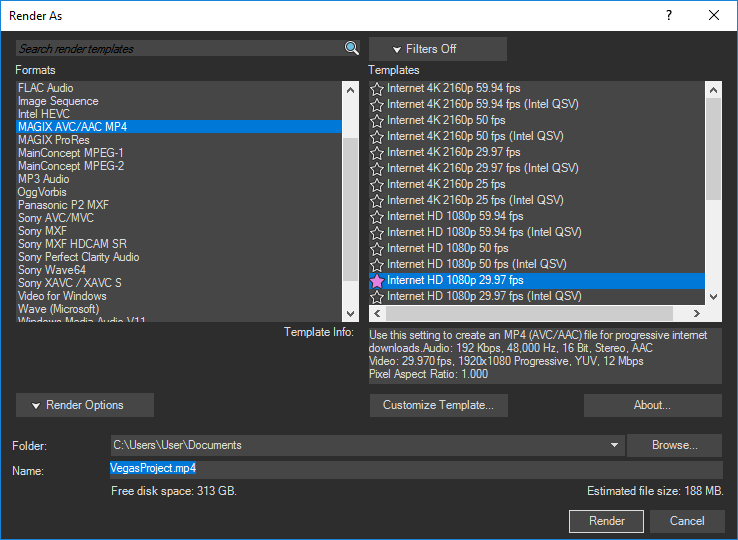The image size is (738, 540).
Task: Favorite Internet HD 1080p 50 fps template
Action: pyautogui.click(x=377, y=249)
